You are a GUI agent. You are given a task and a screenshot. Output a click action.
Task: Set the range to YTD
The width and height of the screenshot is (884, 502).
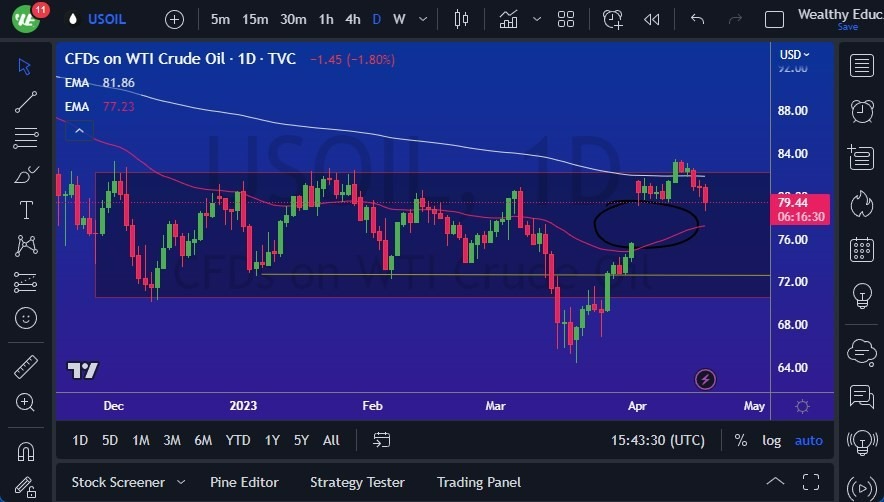(x=238, y=440)
